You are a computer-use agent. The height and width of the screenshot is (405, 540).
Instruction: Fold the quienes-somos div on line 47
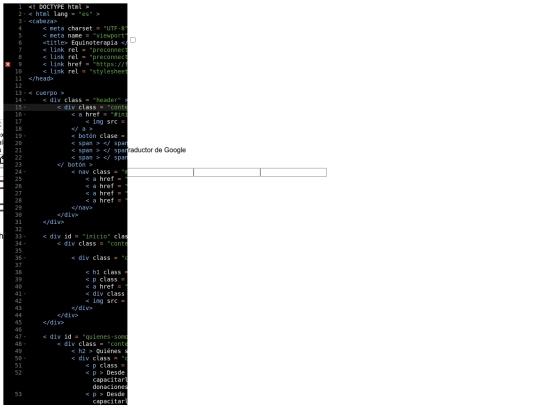coord(25,337)
